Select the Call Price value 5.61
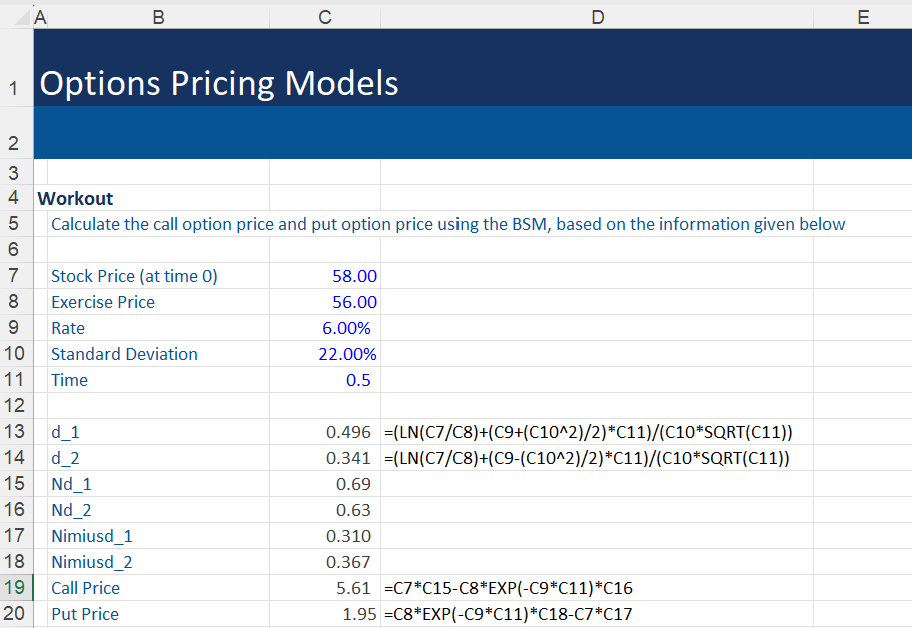The image size is (912, 628). tap(324, 588)
